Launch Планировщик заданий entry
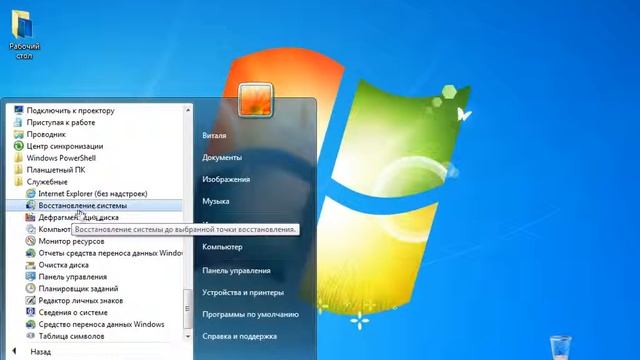The width and height of the screenshot is (640, 360). [x=78, y=288]
